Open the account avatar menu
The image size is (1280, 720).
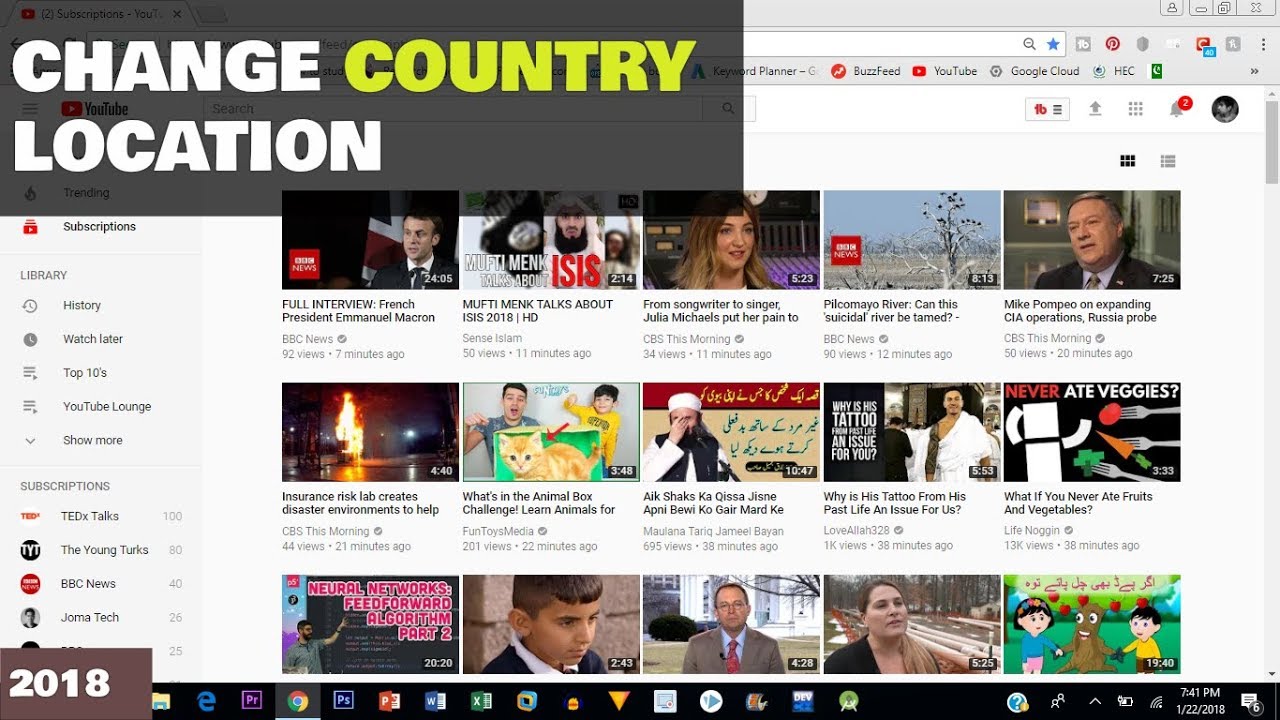(1225, 109)
